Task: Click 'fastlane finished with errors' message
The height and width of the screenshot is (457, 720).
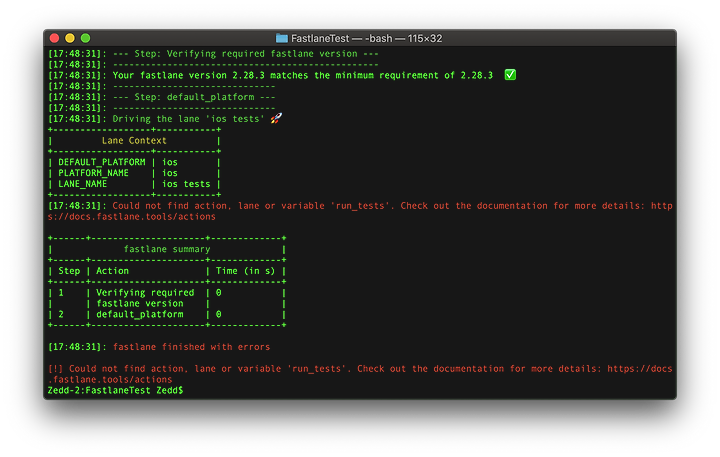Action: 191,347
